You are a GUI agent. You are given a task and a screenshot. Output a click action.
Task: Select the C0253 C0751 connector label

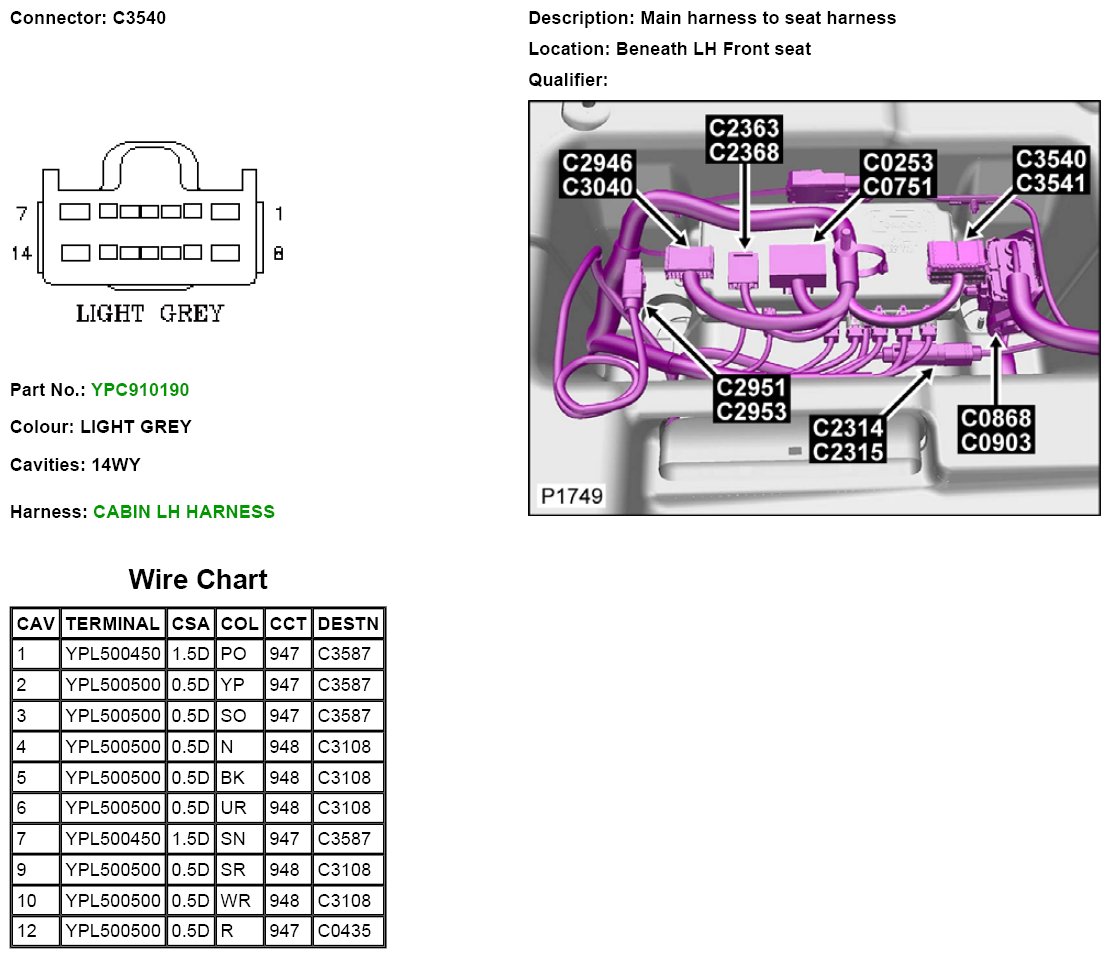click(897, 175)
